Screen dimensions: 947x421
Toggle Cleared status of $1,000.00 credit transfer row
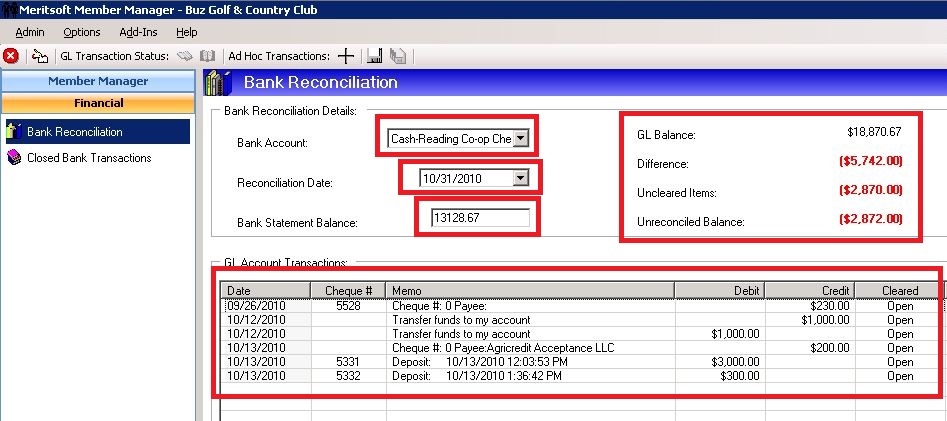[x=900, y=320]
